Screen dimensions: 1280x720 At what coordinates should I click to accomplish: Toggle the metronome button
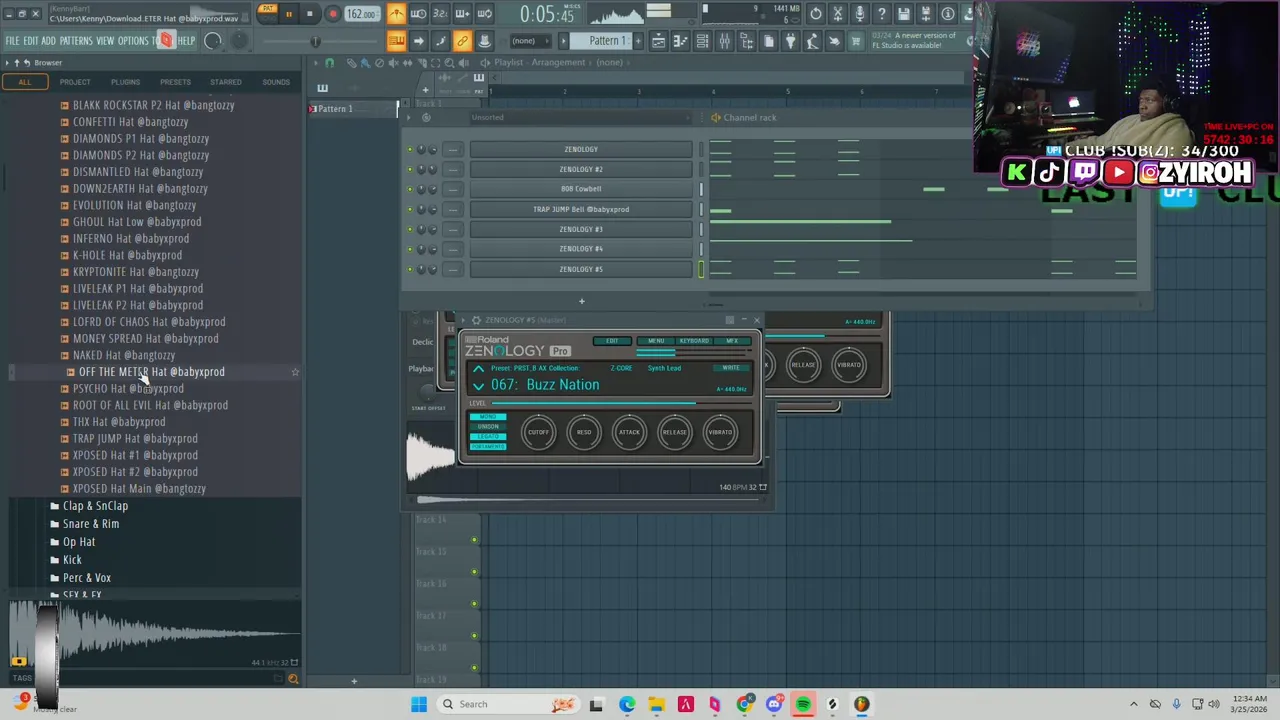pos(396,14)
